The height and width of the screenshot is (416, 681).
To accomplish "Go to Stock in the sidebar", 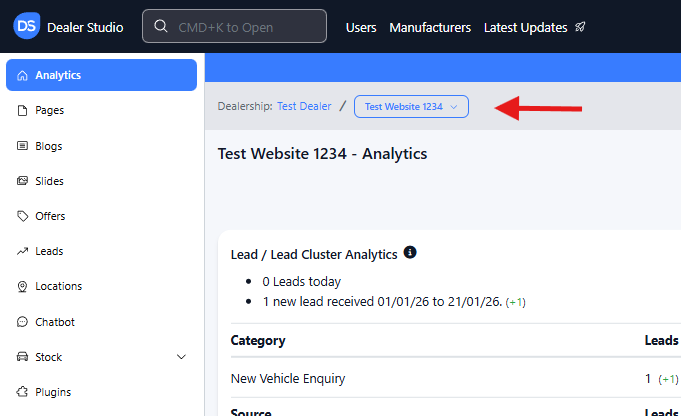I will [x=48, y=357].
